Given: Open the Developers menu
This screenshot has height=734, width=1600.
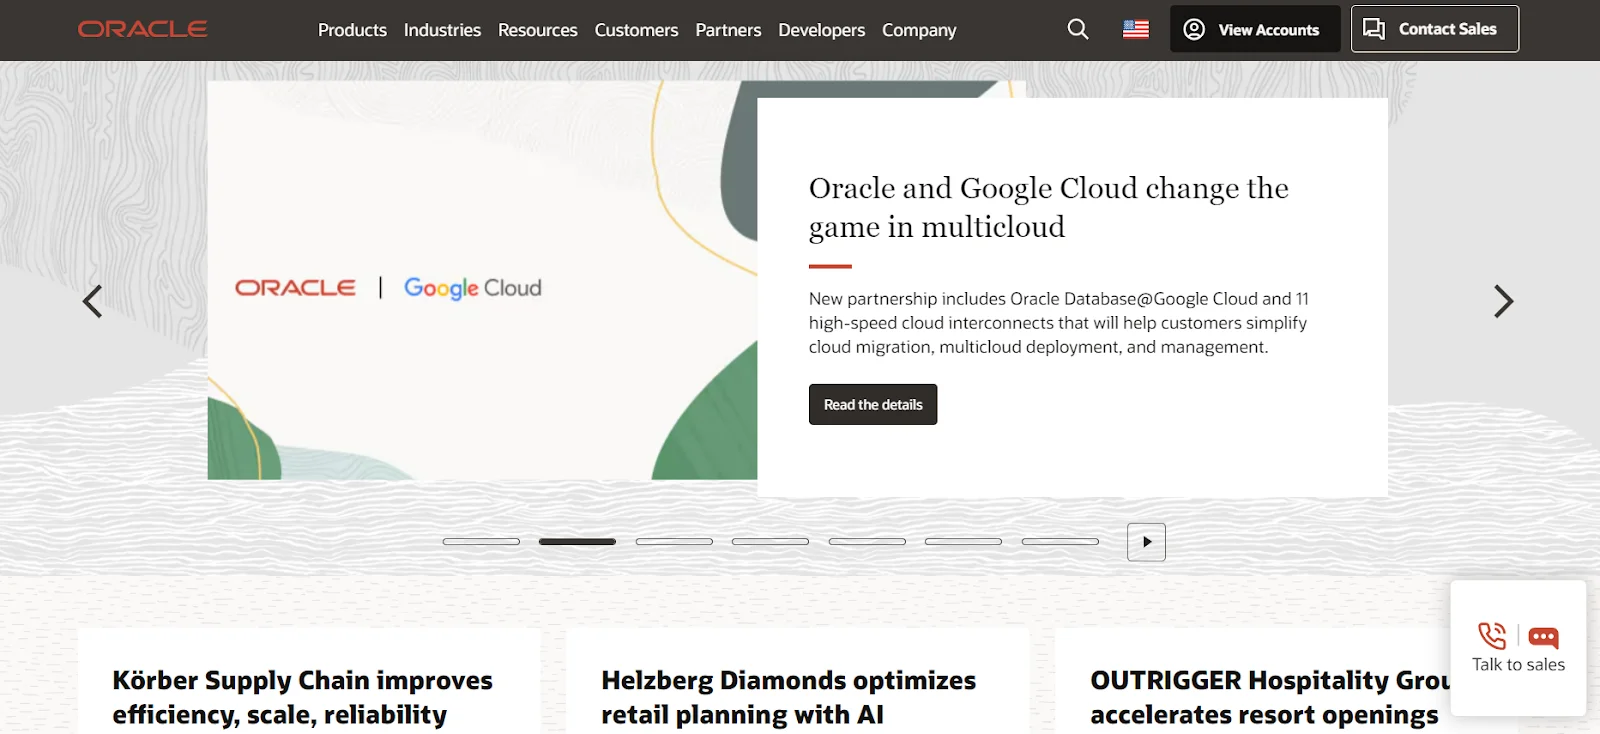Looking at the screenshot, I should (822, 30).
